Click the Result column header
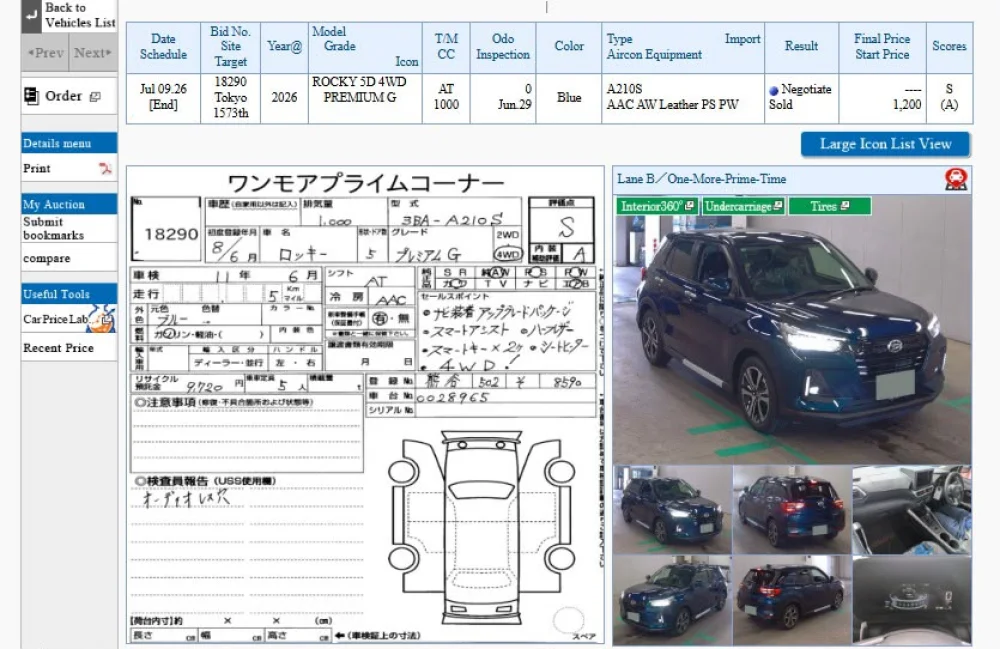1000x649 pixels. coord(801,47)
